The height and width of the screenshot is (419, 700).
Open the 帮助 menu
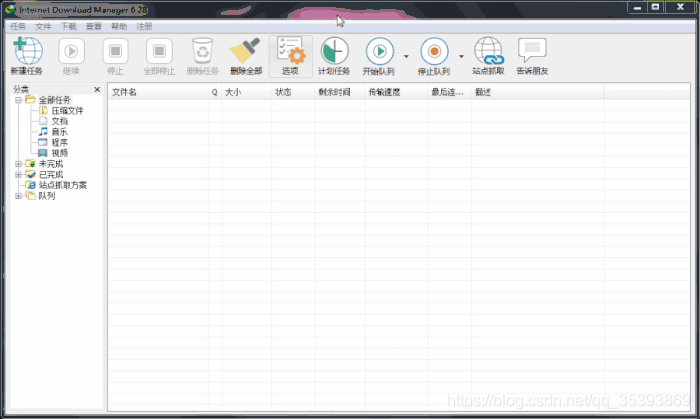point(119,26)
